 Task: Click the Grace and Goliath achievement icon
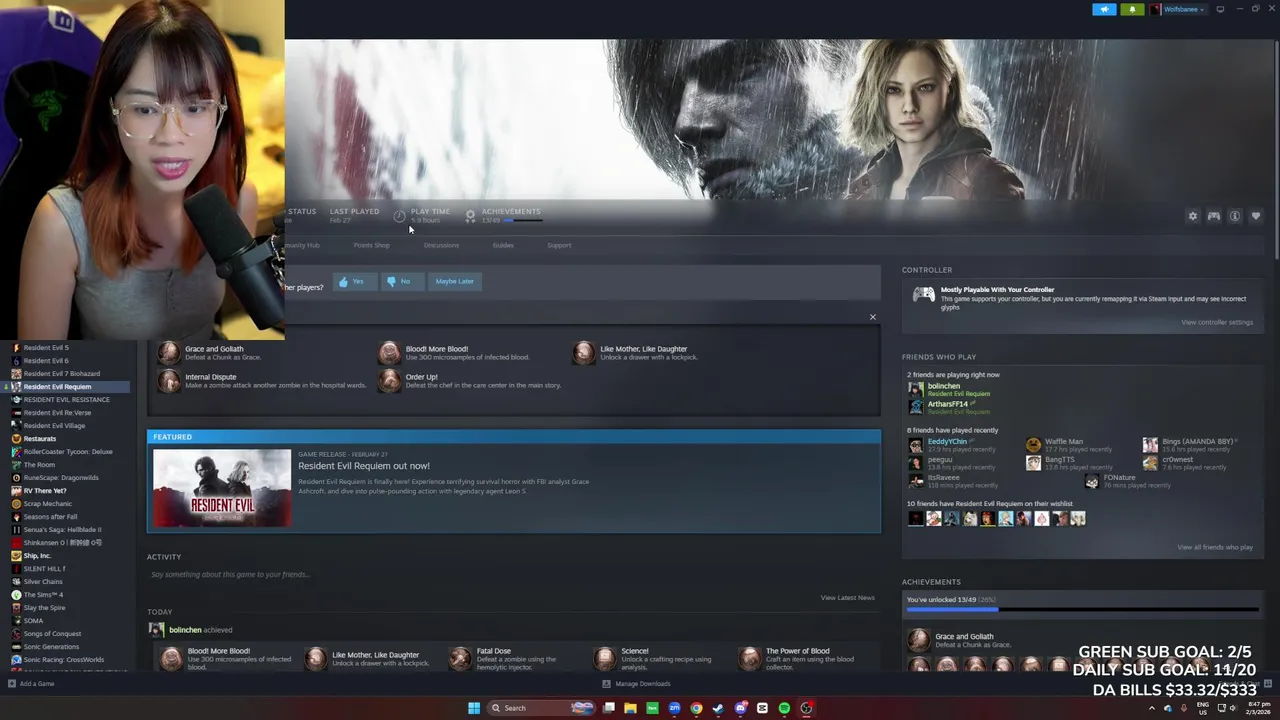pos(169,353)
